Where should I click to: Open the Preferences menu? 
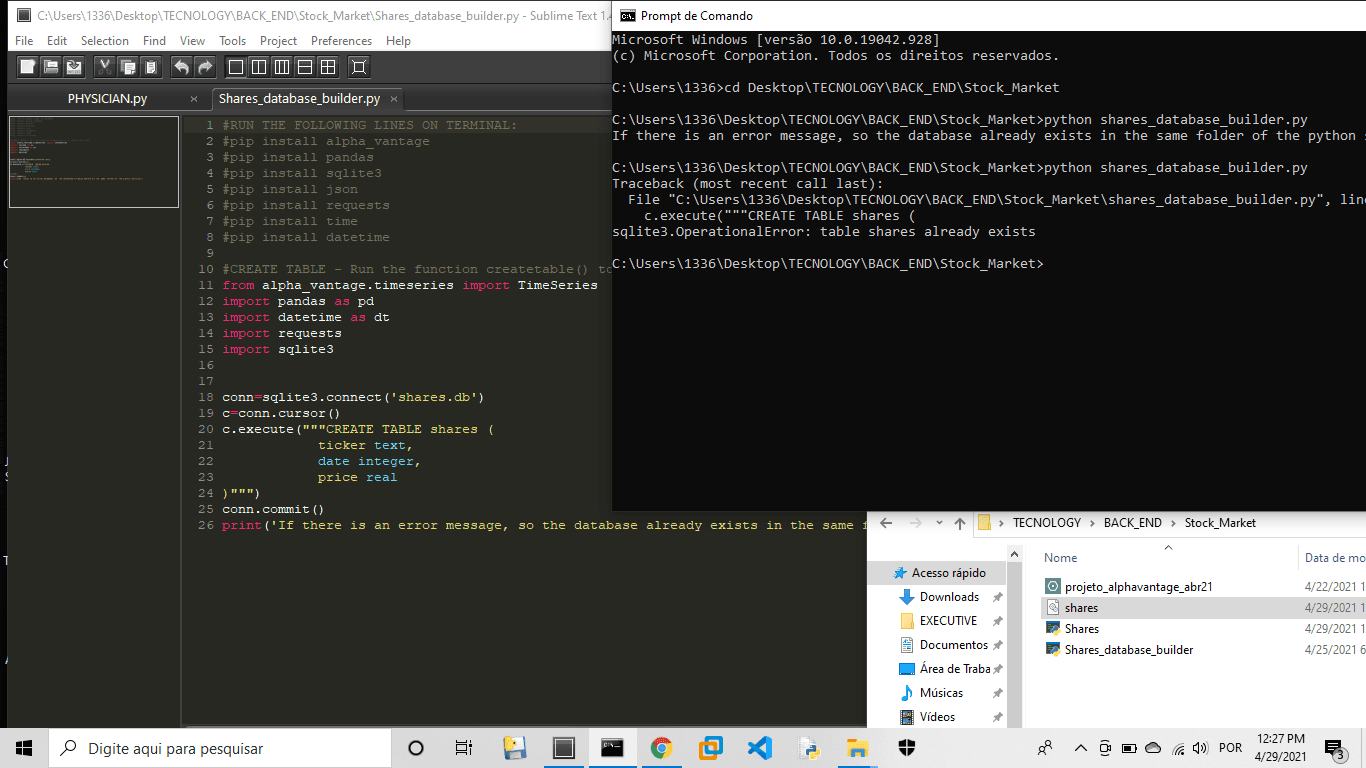(x=341, y=41)
